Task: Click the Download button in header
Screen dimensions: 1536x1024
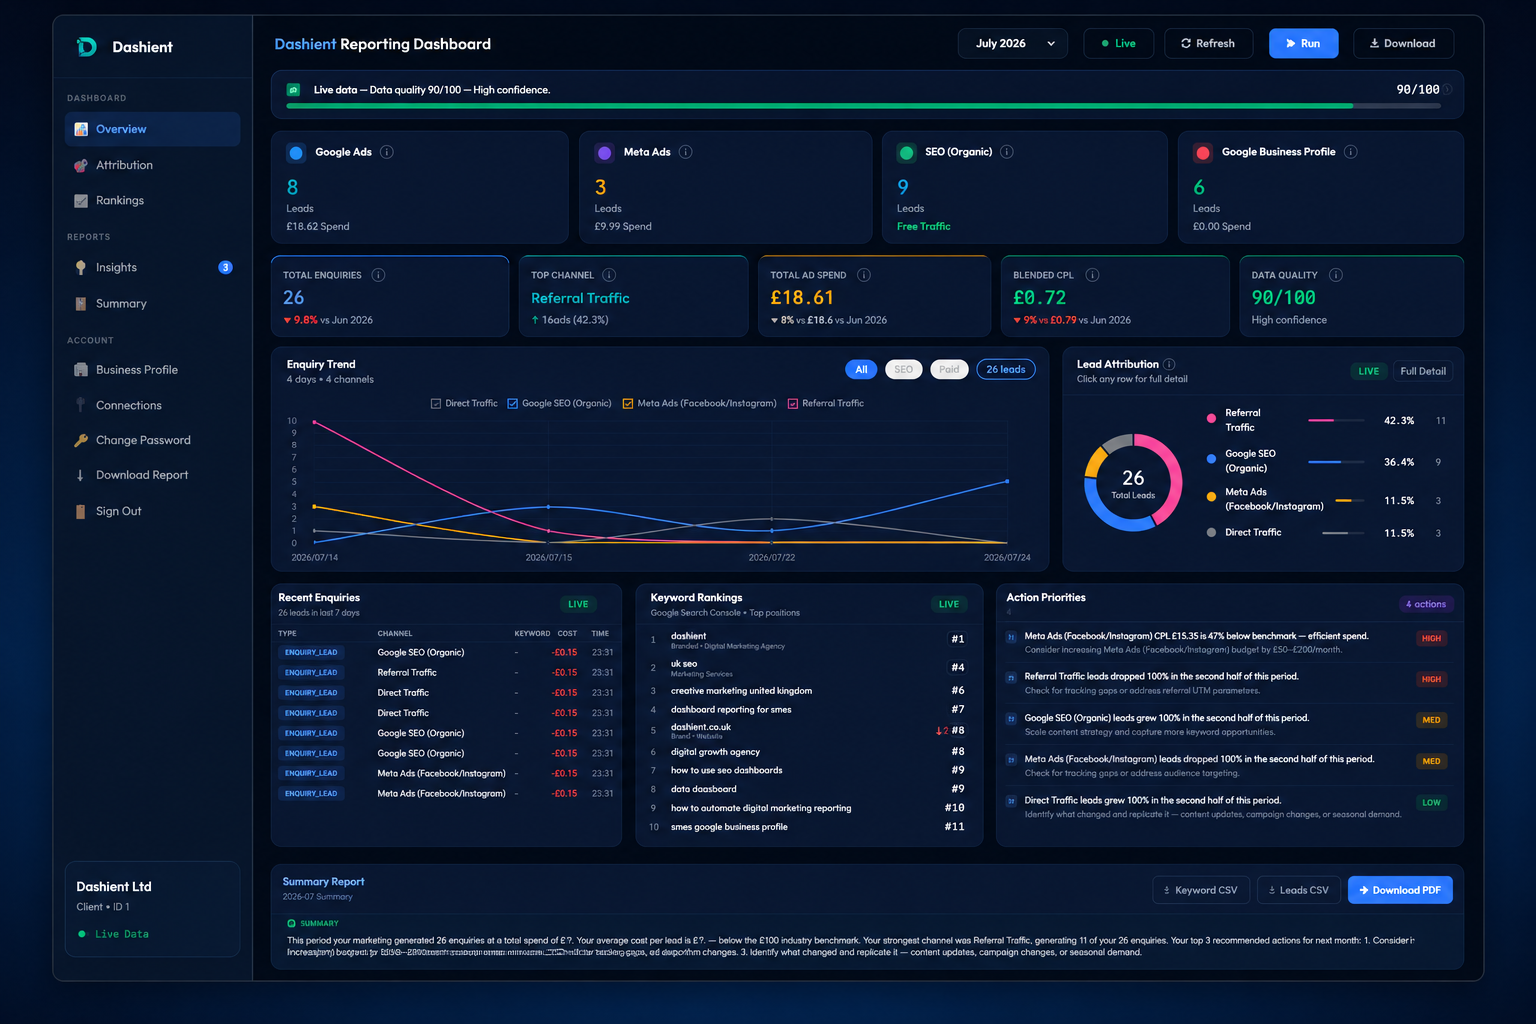Action: point(1403,44)
